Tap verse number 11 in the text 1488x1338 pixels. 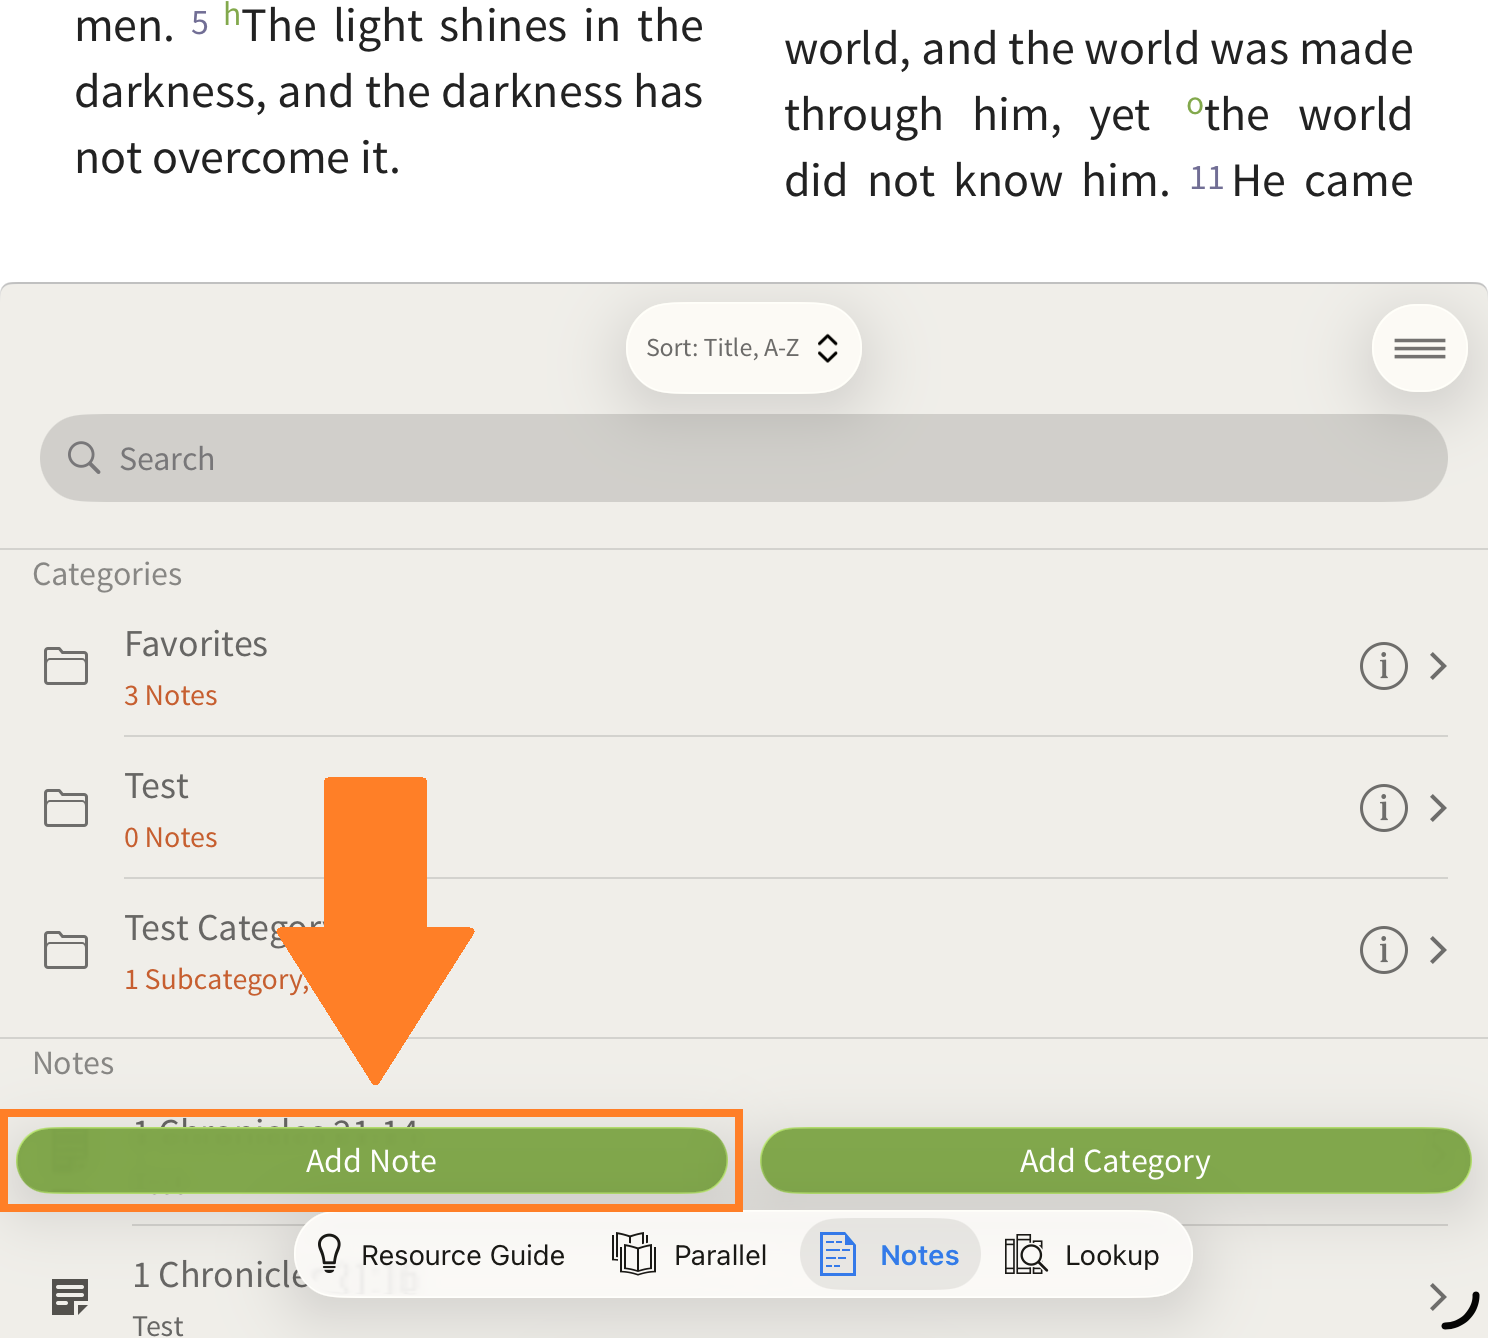point(1206,179)
